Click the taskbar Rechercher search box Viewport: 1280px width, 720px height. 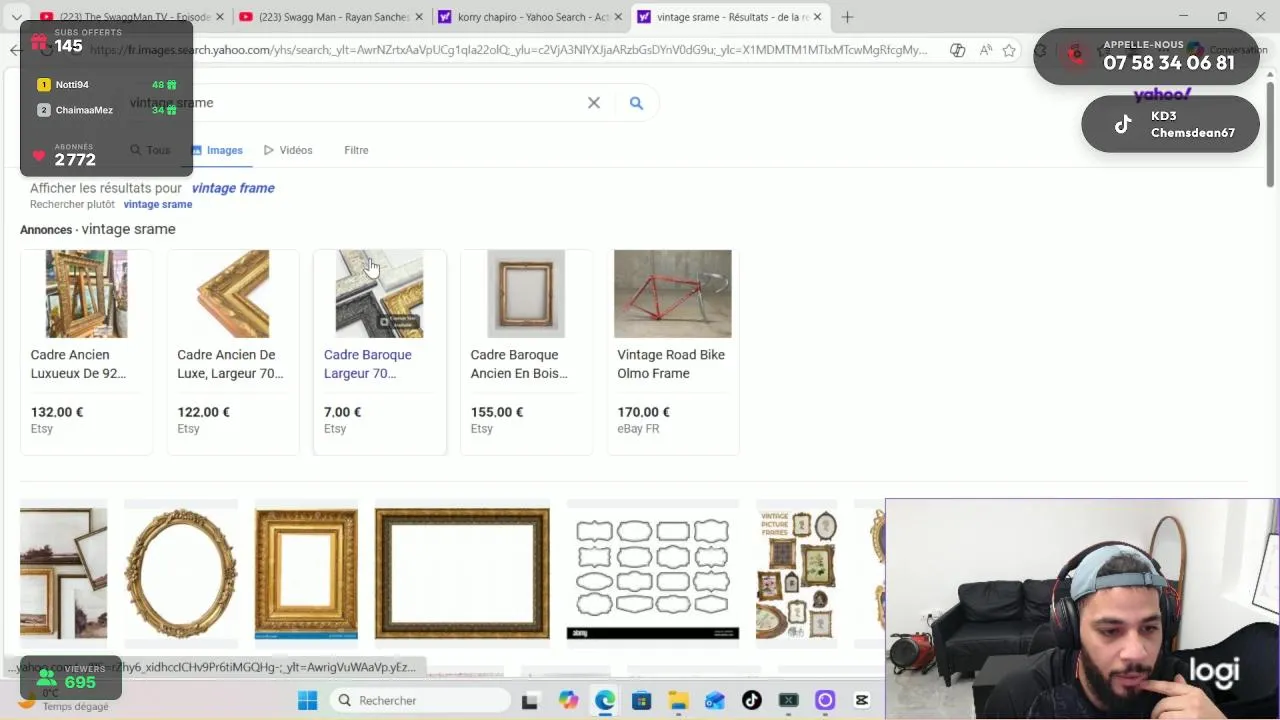(x=420, y=700)
